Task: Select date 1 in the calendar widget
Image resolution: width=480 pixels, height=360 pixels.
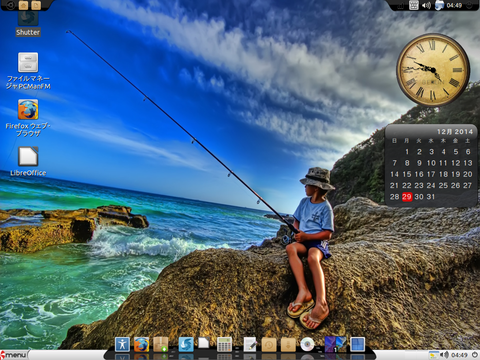Action: pos(407,152)
